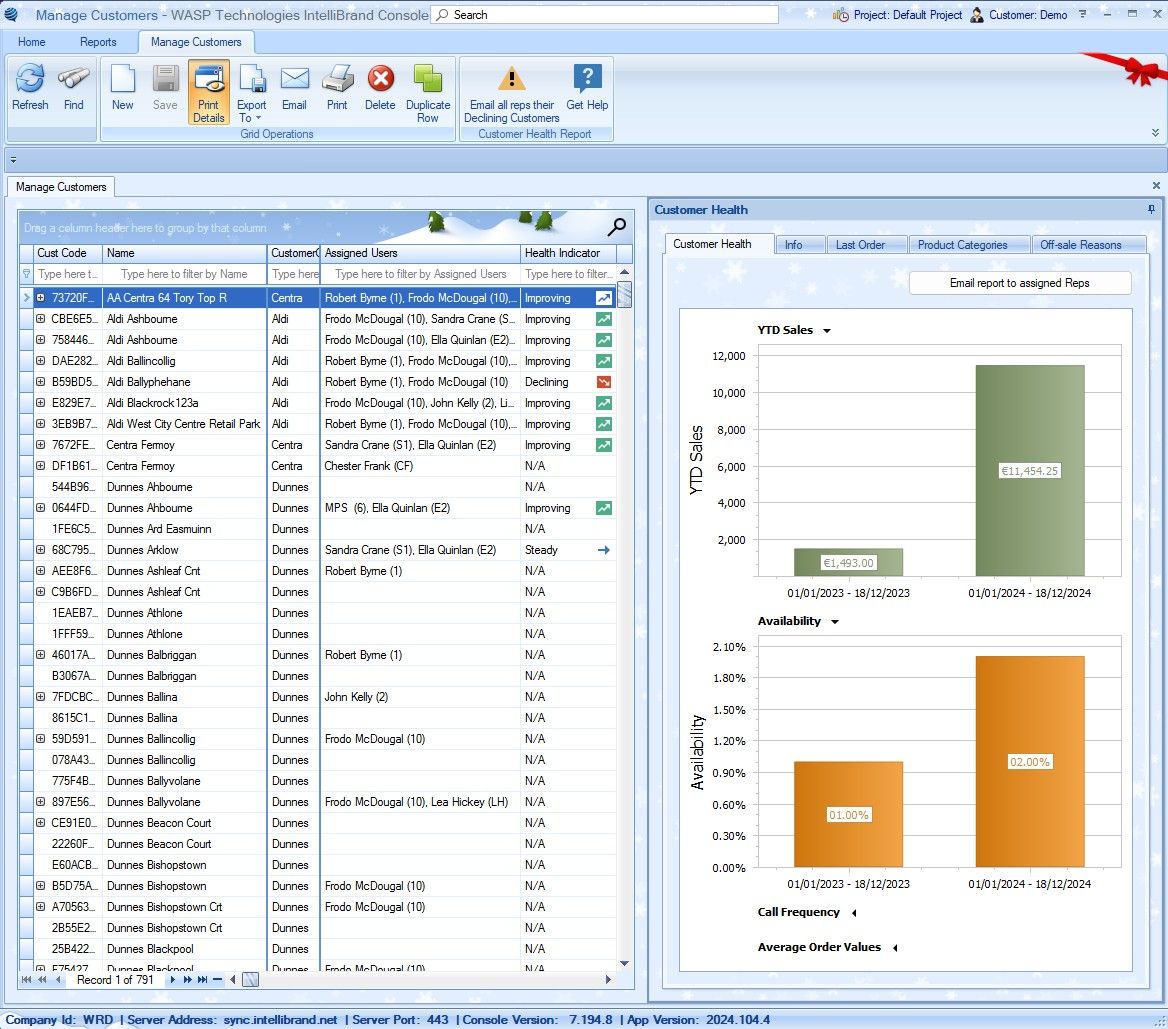Open the YTD Sales chart dropdown

[826, 331]
